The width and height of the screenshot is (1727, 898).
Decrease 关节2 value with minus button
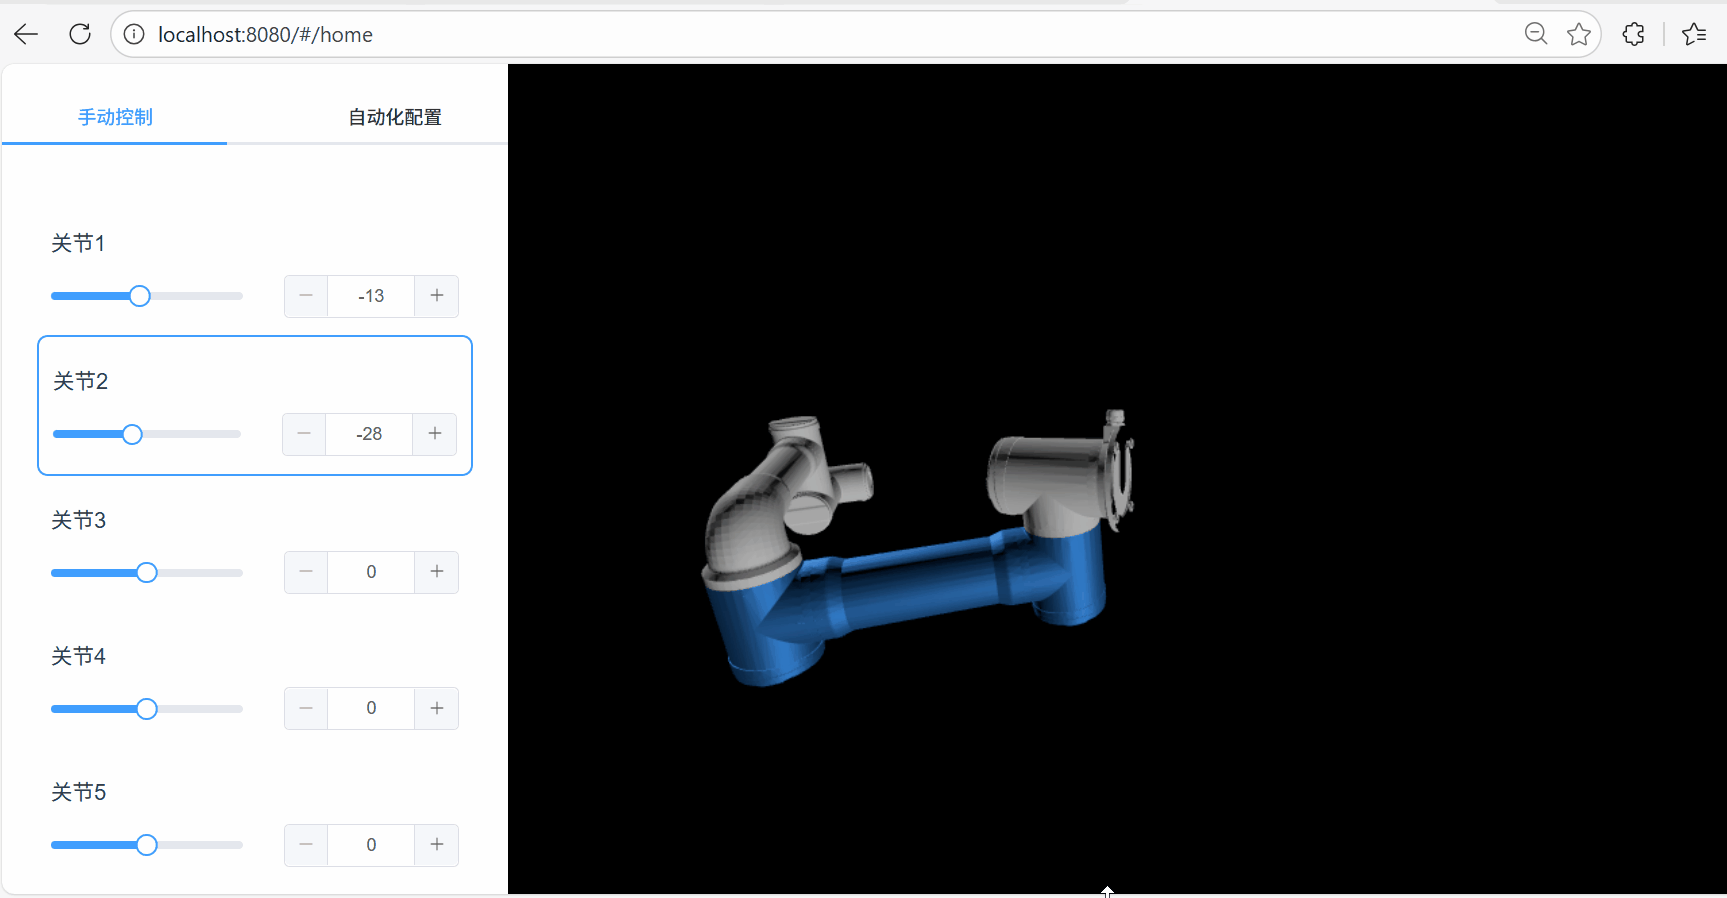pos(304,434)
